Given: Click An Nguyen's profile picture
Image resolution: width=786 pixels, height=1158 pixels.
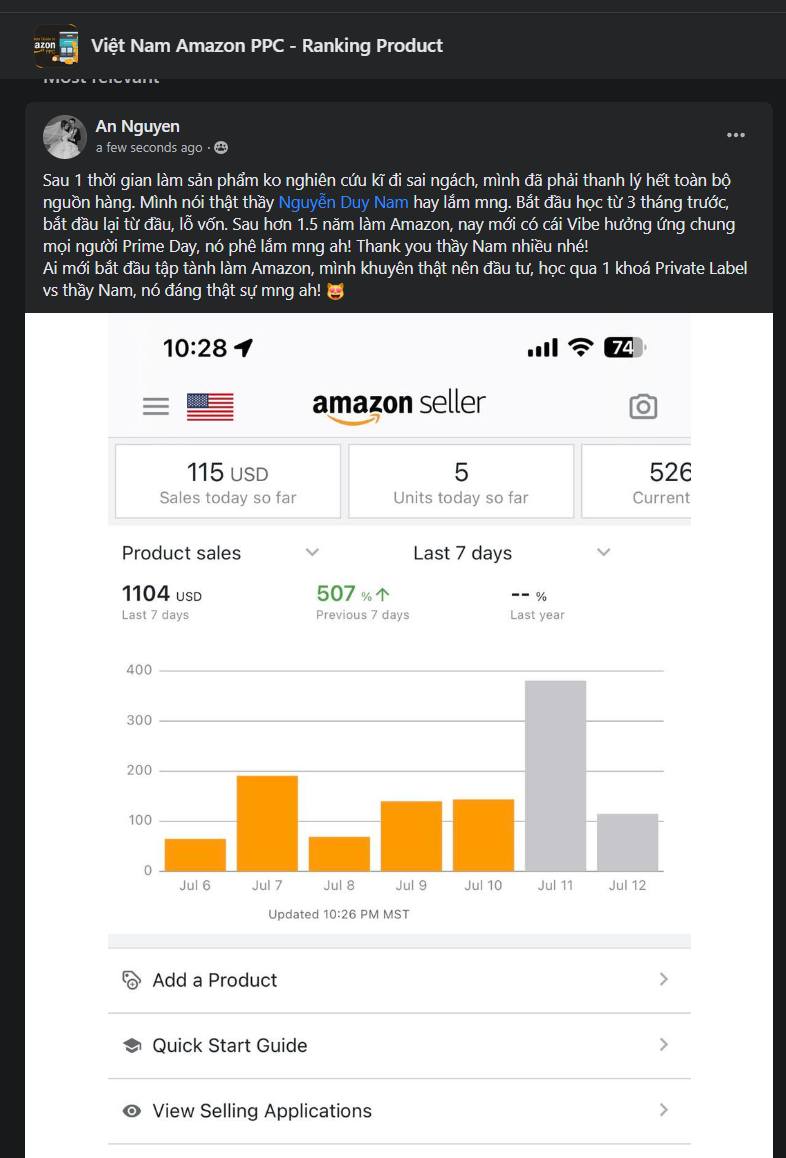Looking at the screenshot, I should click(x=65, y=137).
